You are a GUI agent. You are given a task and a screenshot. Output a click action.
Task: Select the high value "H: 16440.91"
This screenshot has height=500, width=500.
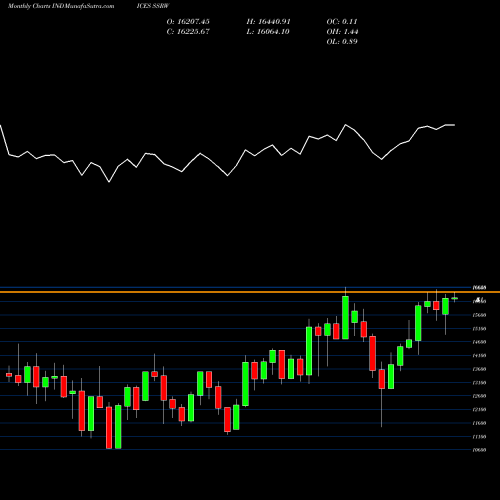pos(268,22)
